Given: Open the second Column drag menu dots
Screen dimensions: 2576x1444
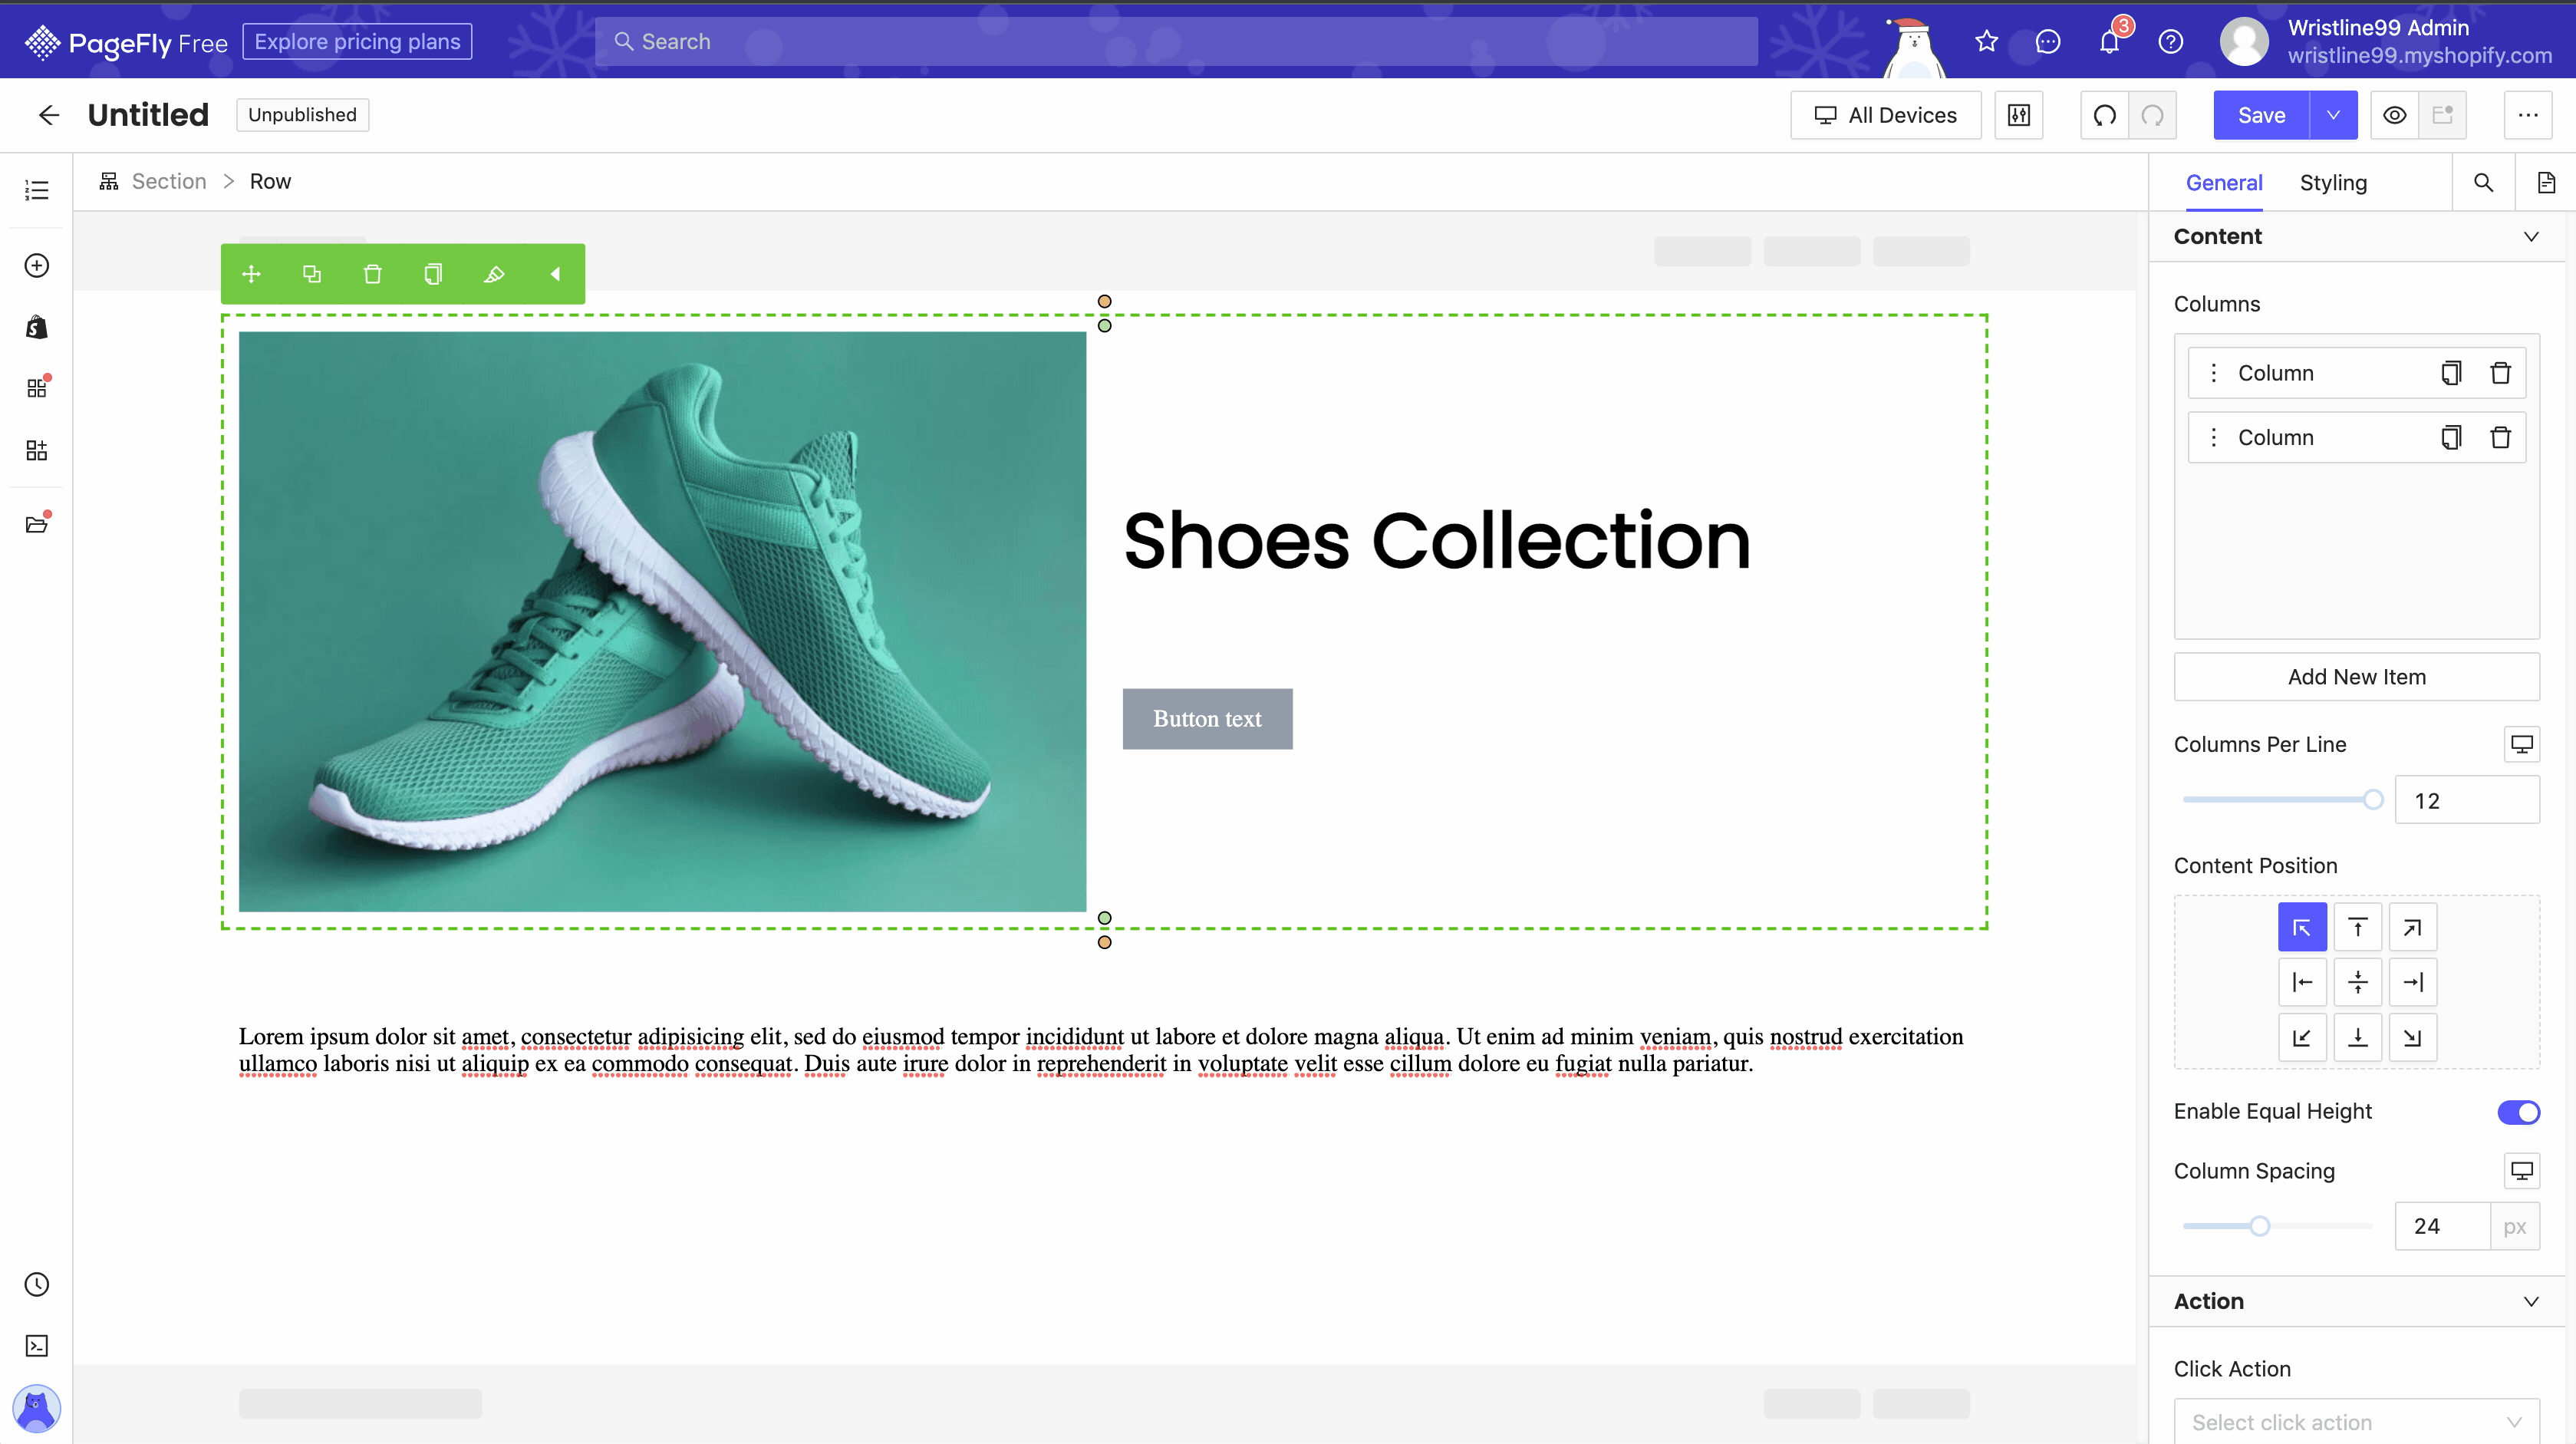Looking at the screenshot, I should tap(2214, 437).
